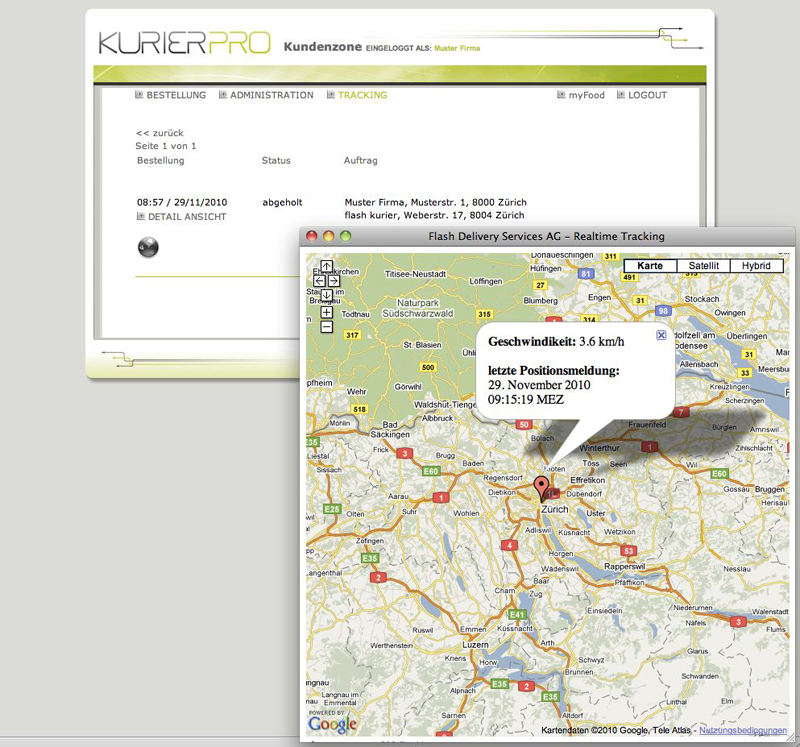The image size is (800, 747).
Task: Maximize the Realtime Tracking window with green button
Action: tap(345, 236)
